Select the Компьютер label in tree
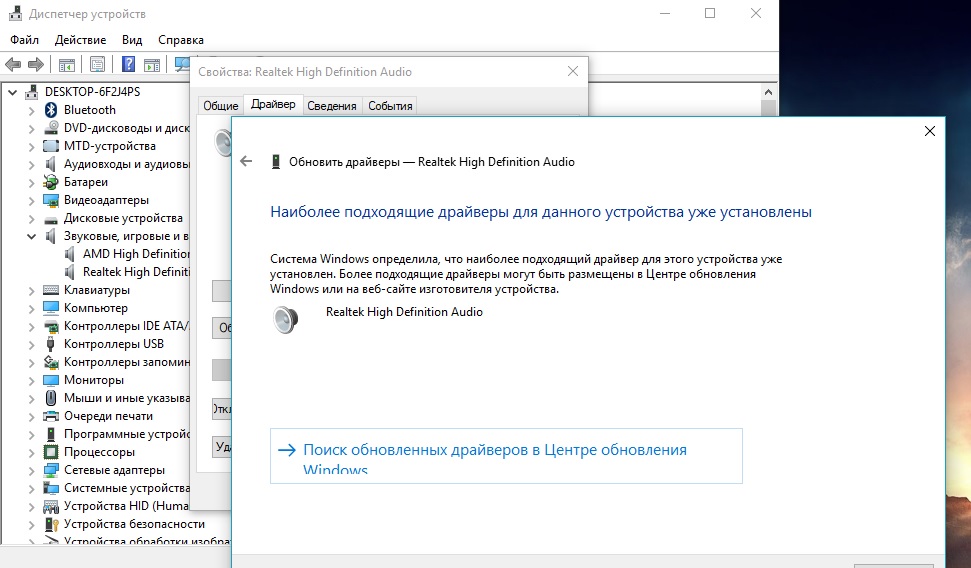Screen dimensions: 971x568 coord(96,308)
